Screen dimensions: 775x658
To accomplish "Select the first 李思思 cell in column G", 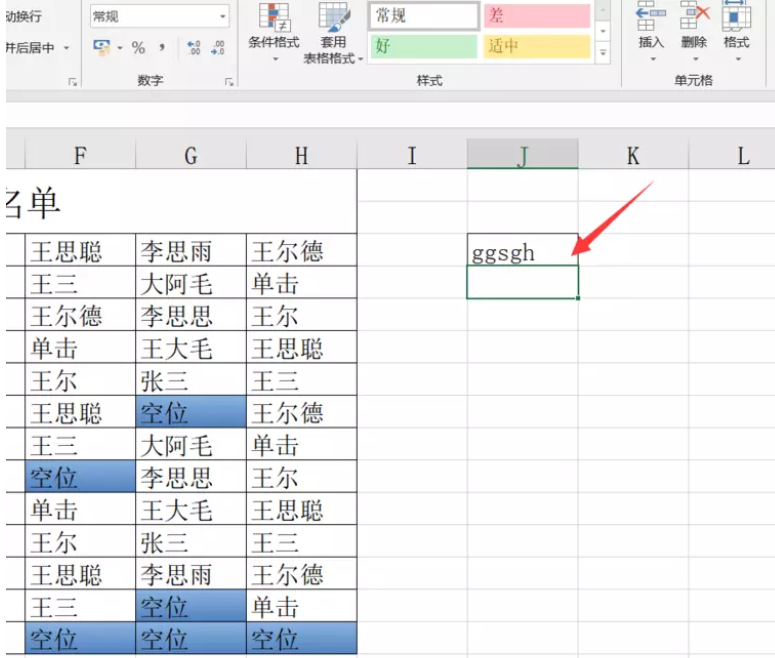I will [191, 315].
